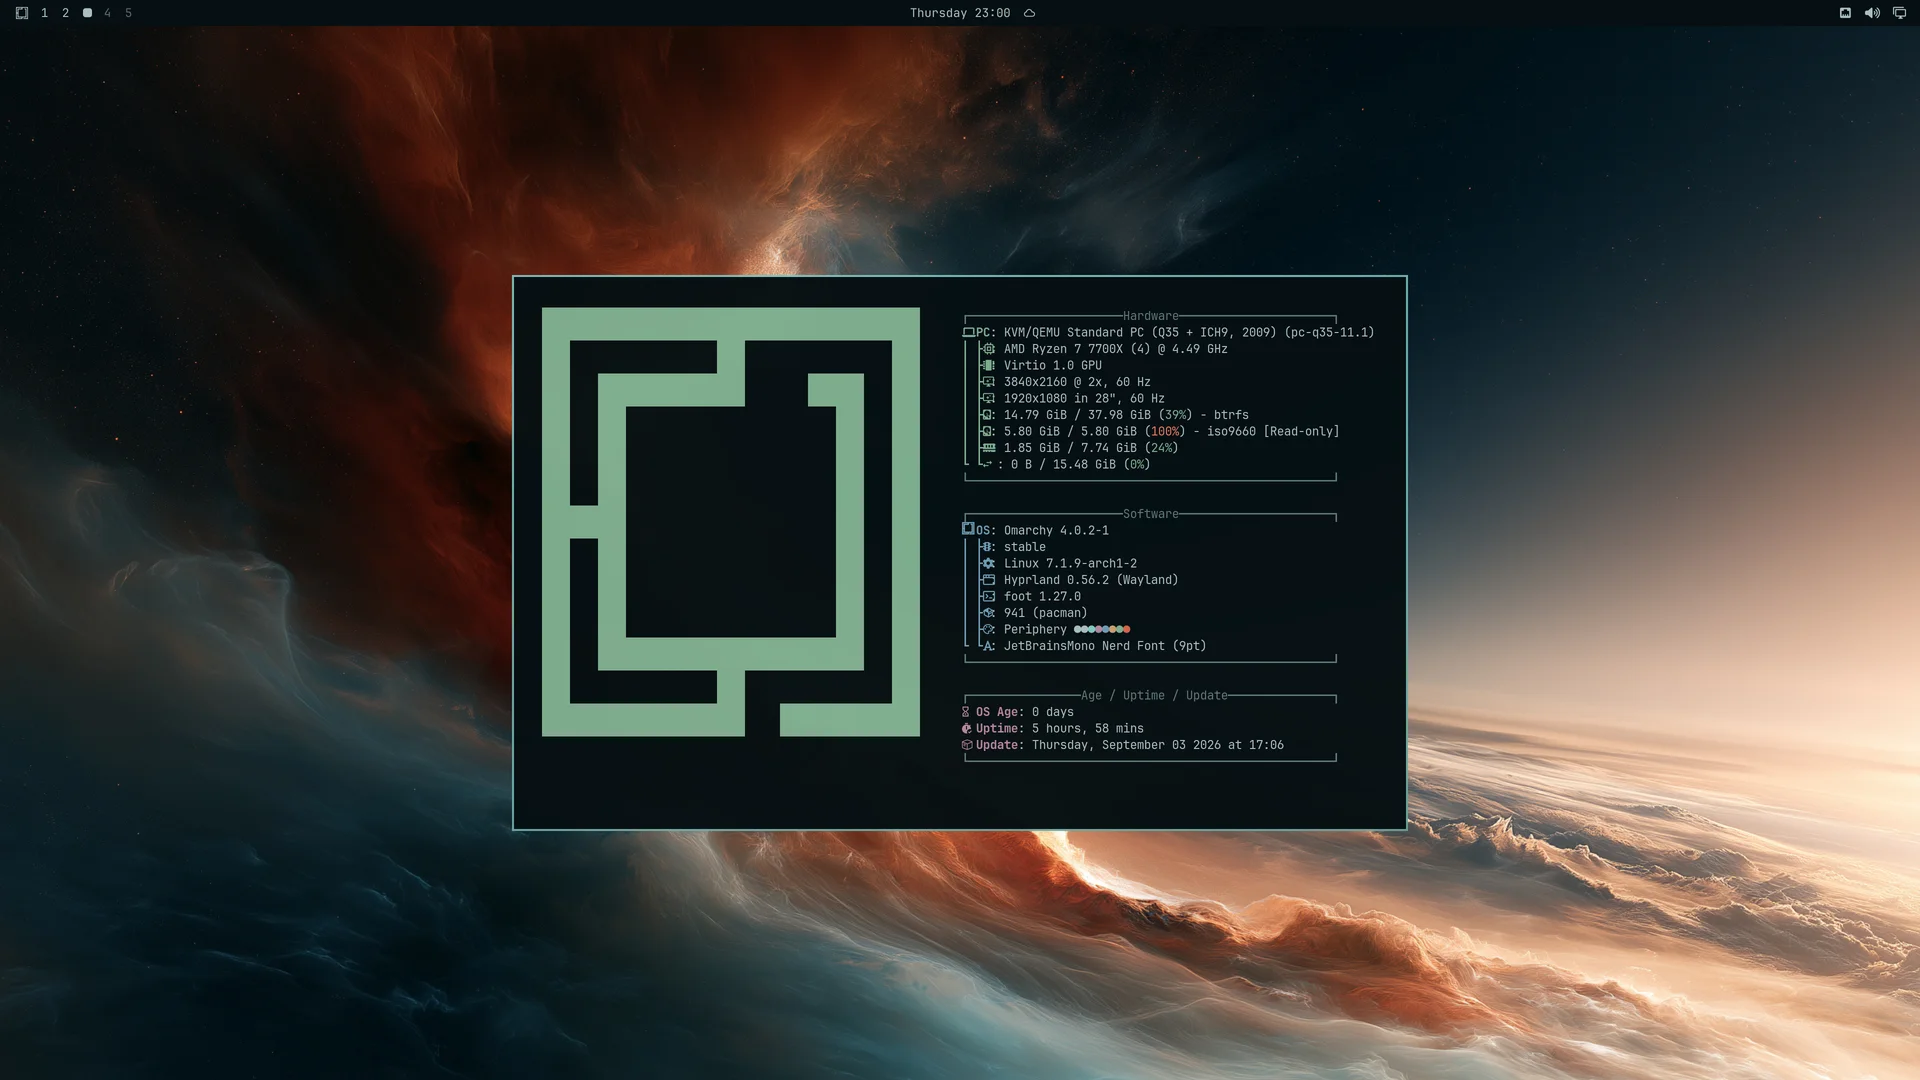
Task: Click the red color dot in palette
Action: (1126, 629)
